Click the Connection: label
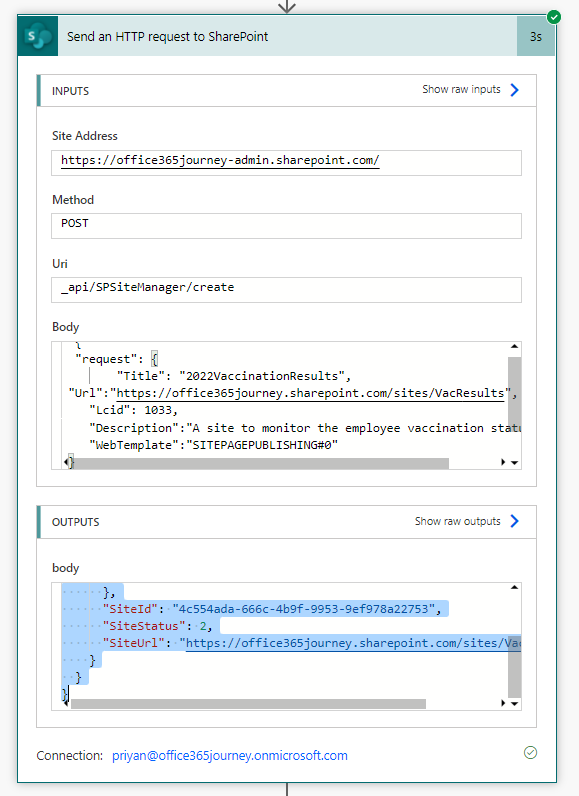Viewport: 579px width, 796px height. pyautogui.click(x=70, y=756)
